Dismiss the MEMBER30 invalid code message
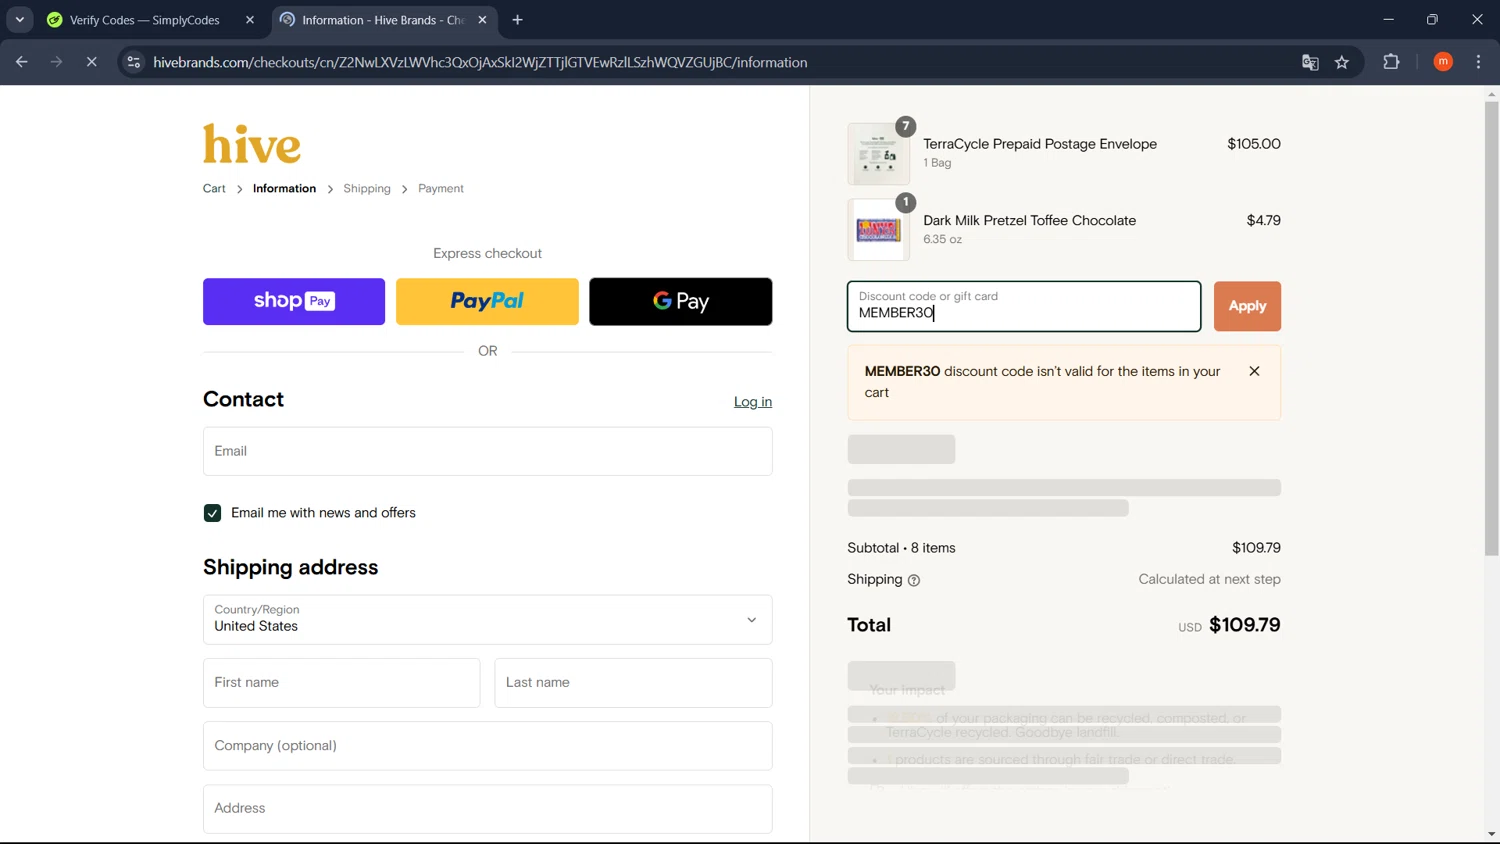Screen dimensions: 1500x844 [x=1254, y=371]
